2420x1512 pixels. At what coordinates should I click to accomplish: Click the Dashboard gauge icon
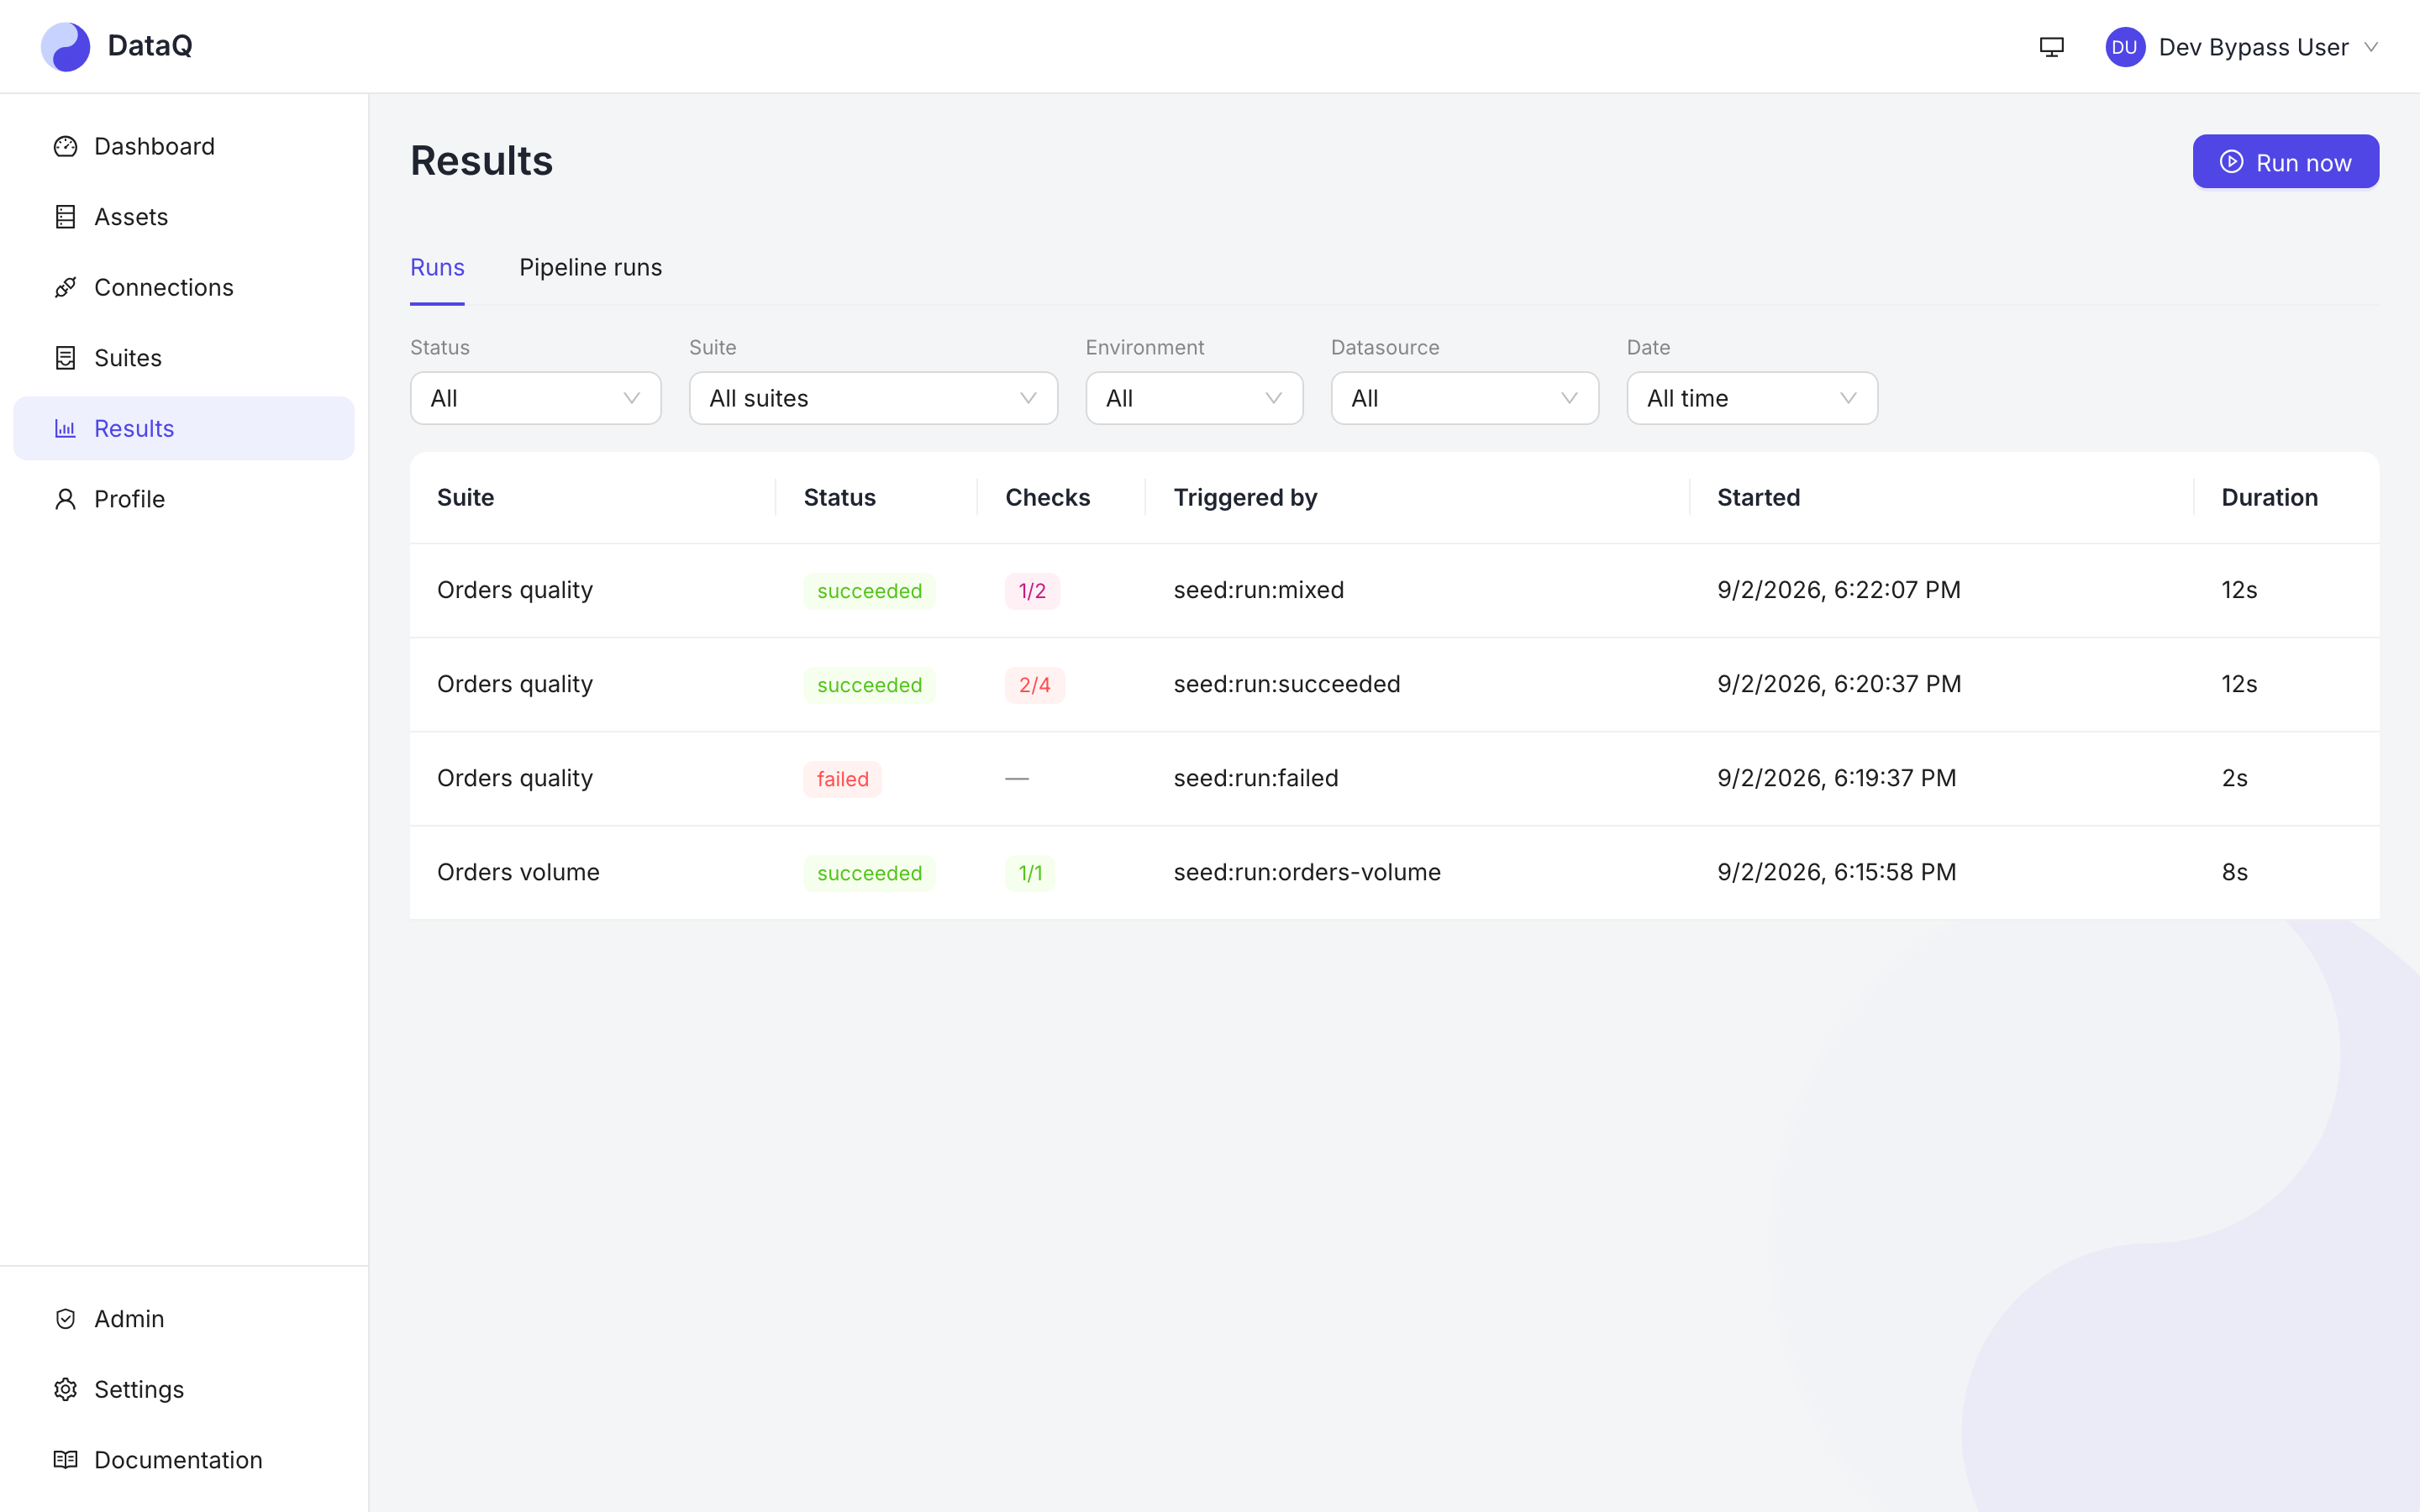coord(65,147)
